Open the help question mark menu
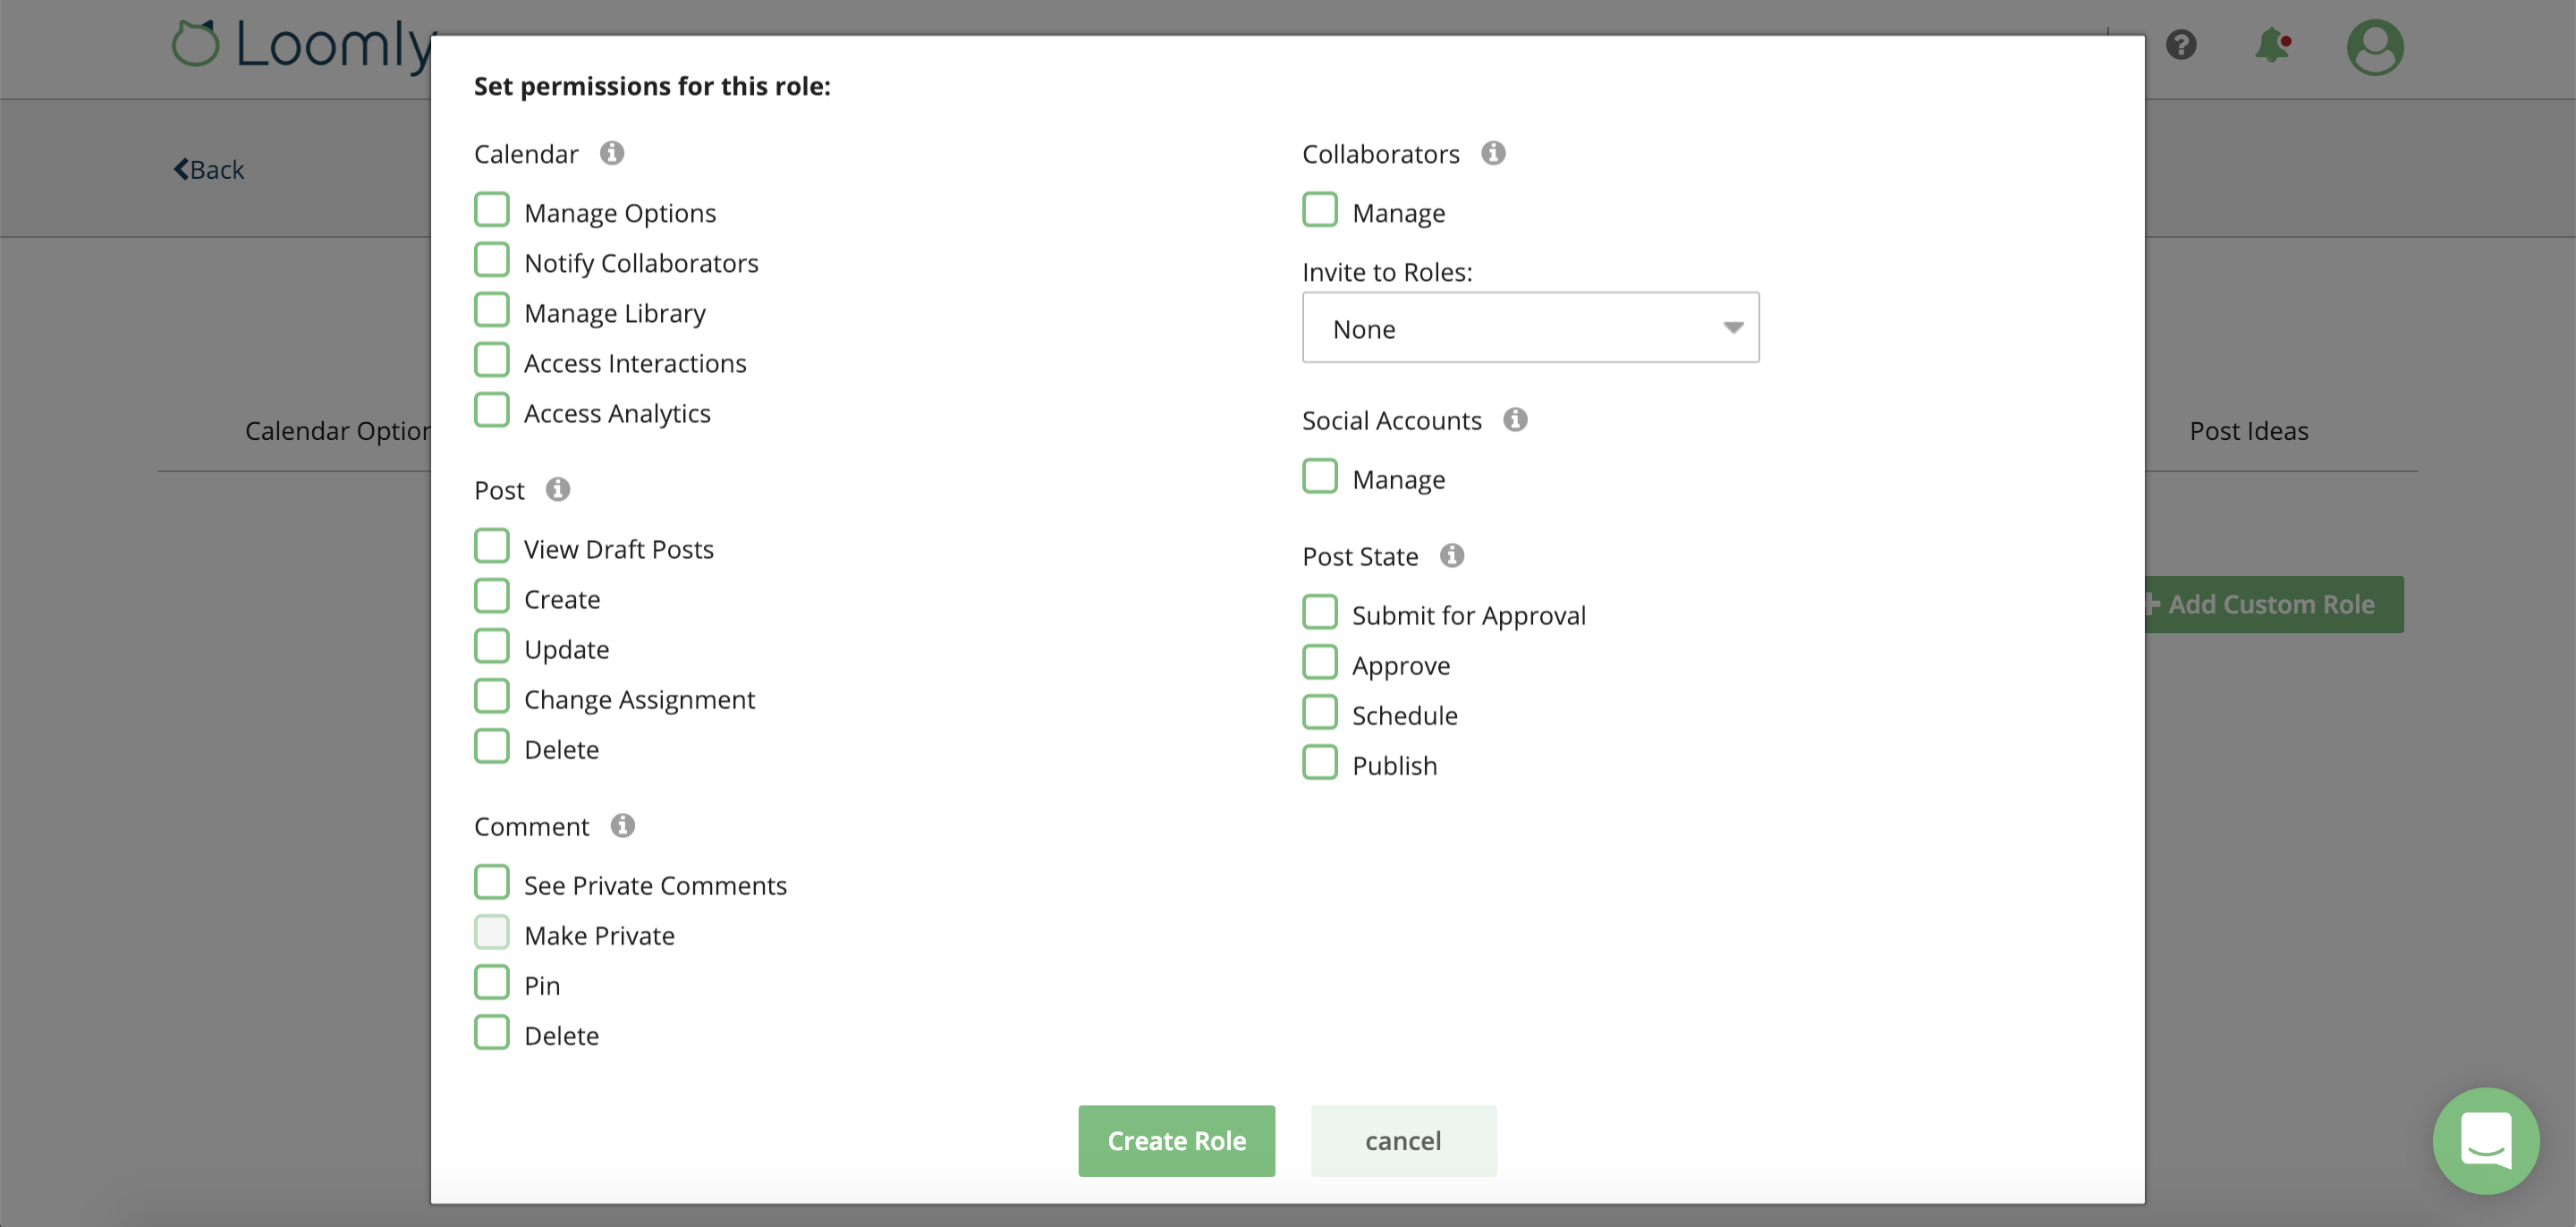The width and height of the screenshot is (2576, 1227). pos(2182,46)
